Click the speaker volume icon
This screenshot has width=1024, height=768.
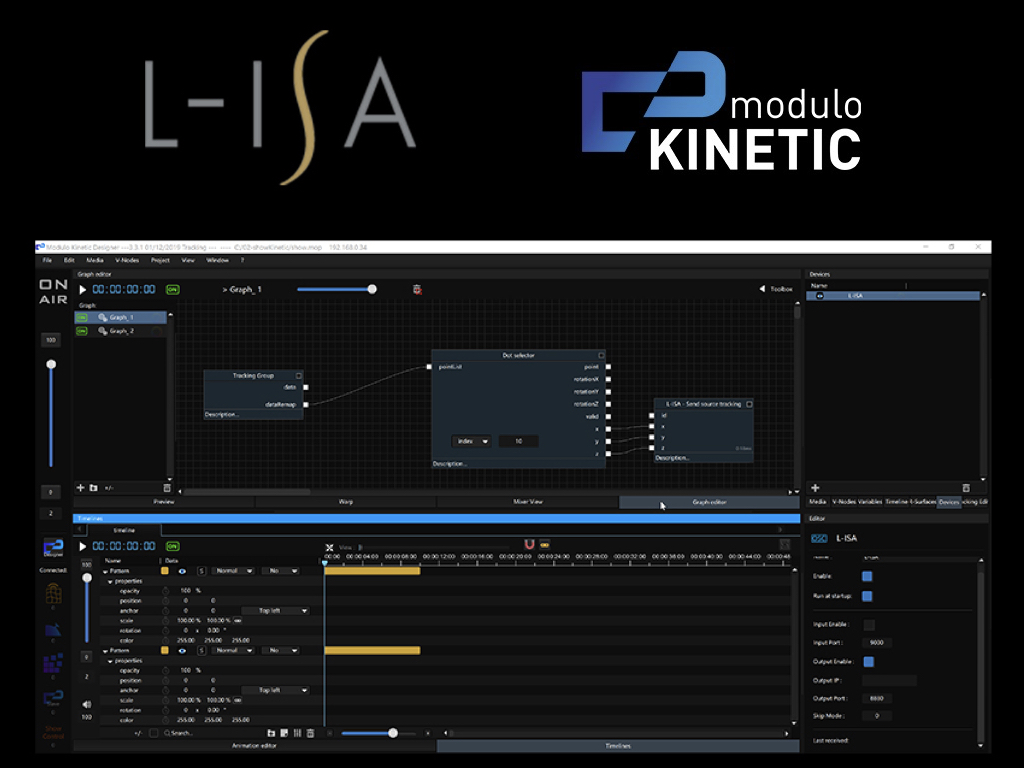point(86,704)
